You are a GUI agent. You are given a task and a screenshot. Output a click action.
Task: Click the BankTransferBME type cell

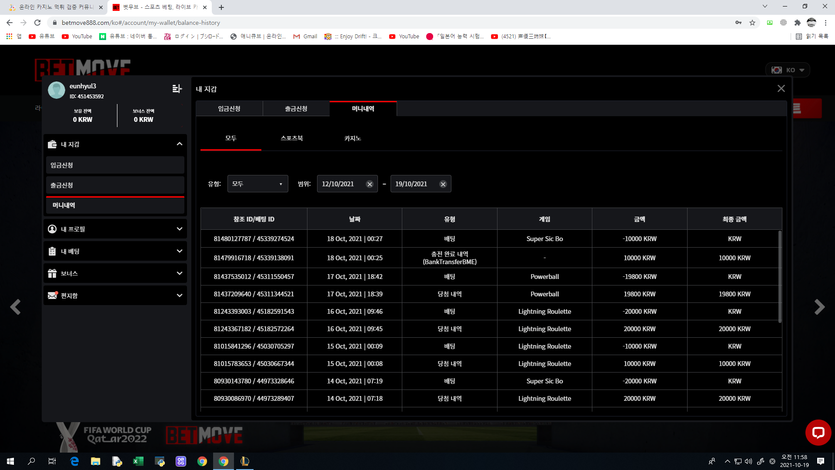tap(449, 258)
